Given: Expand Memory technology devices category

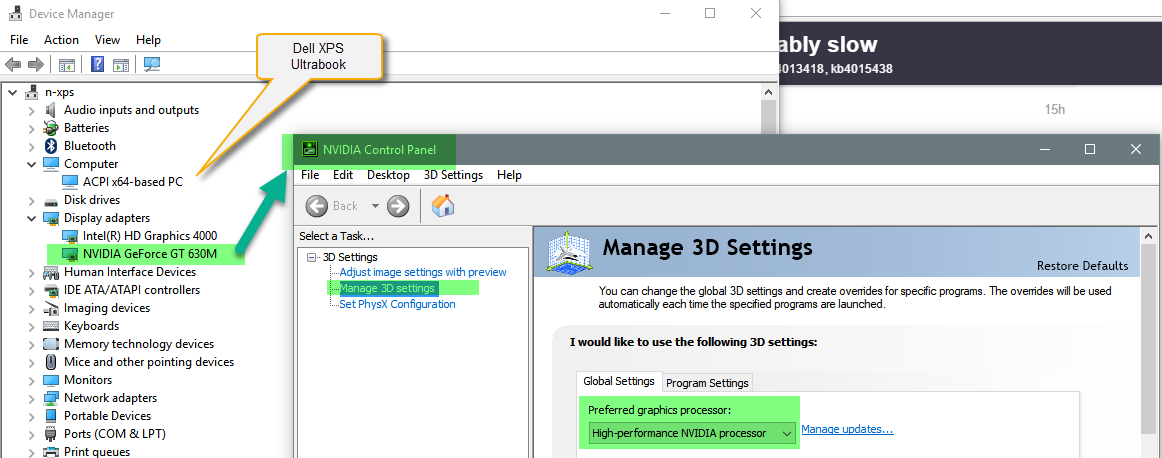Looking at the screenshot, I should click(x=32, y=344).
